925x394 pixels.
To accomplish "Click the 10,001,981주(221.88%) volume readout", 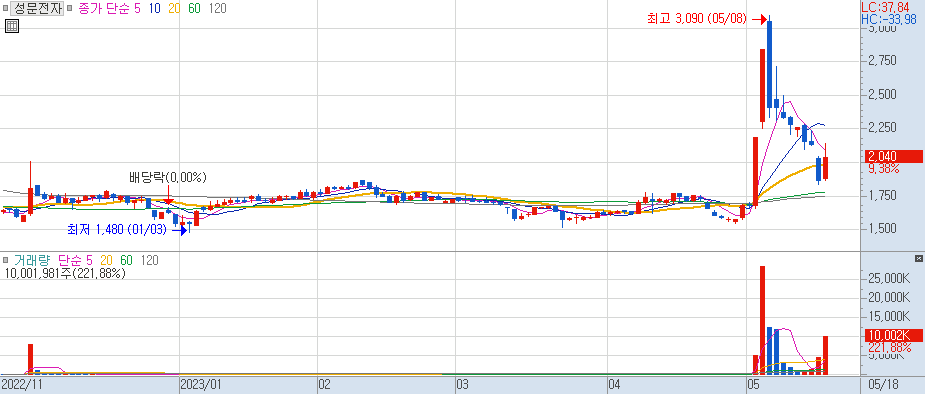I will point(65,273).
